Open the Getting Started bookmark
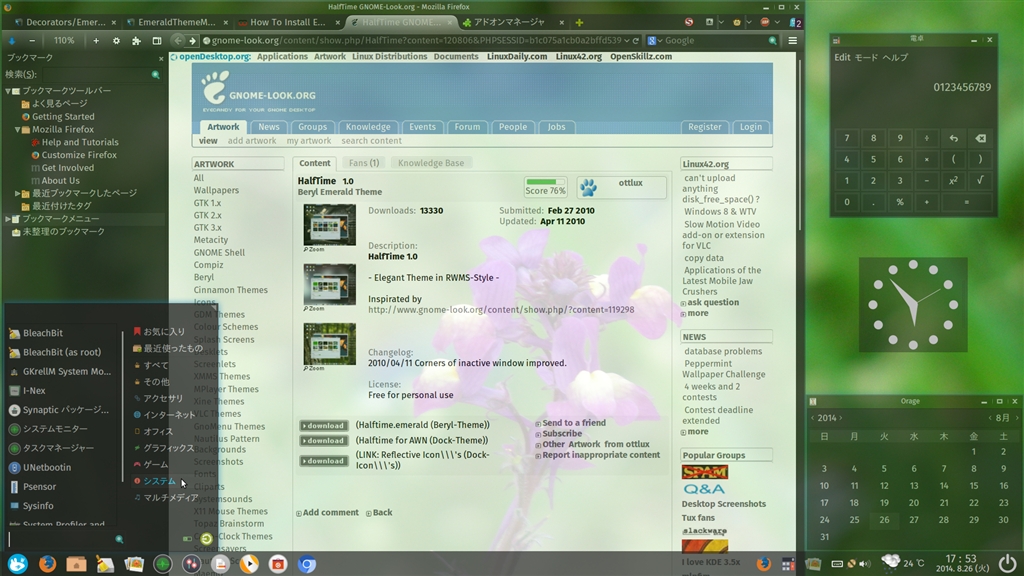1024x576 pixels. coord(63,117)
